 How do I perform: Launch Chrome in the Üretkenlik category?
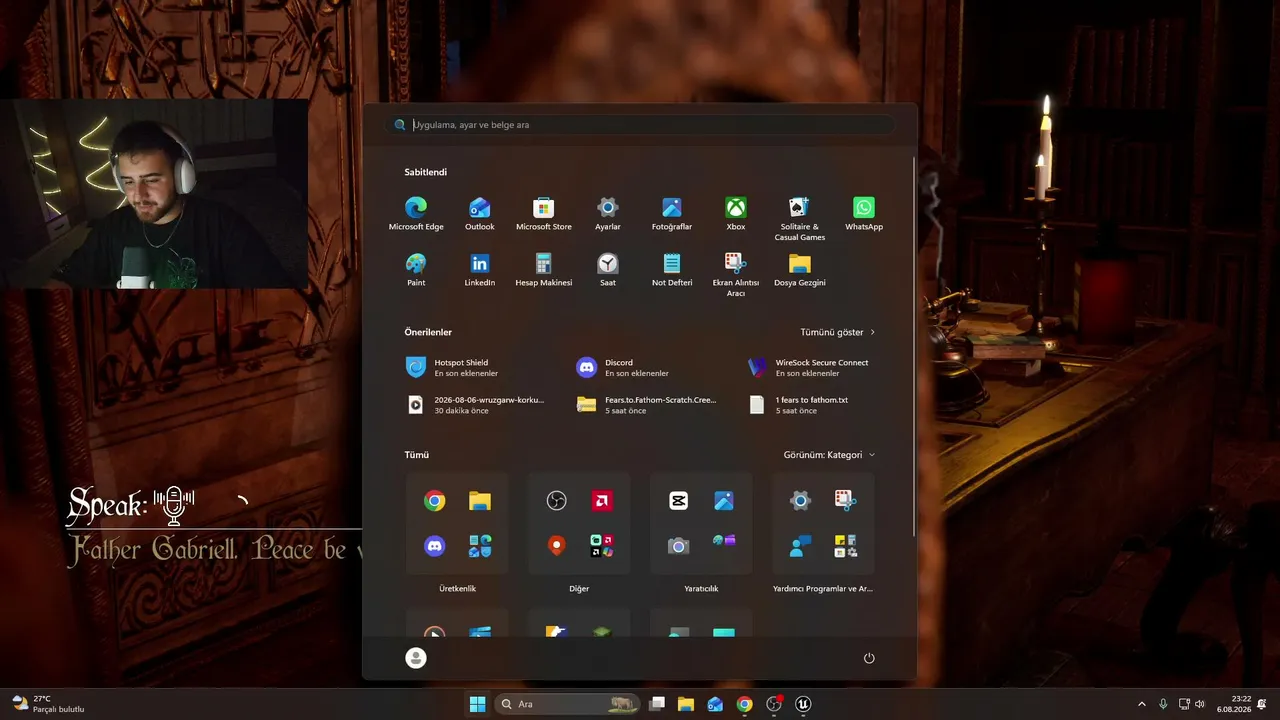coord(434,501)
